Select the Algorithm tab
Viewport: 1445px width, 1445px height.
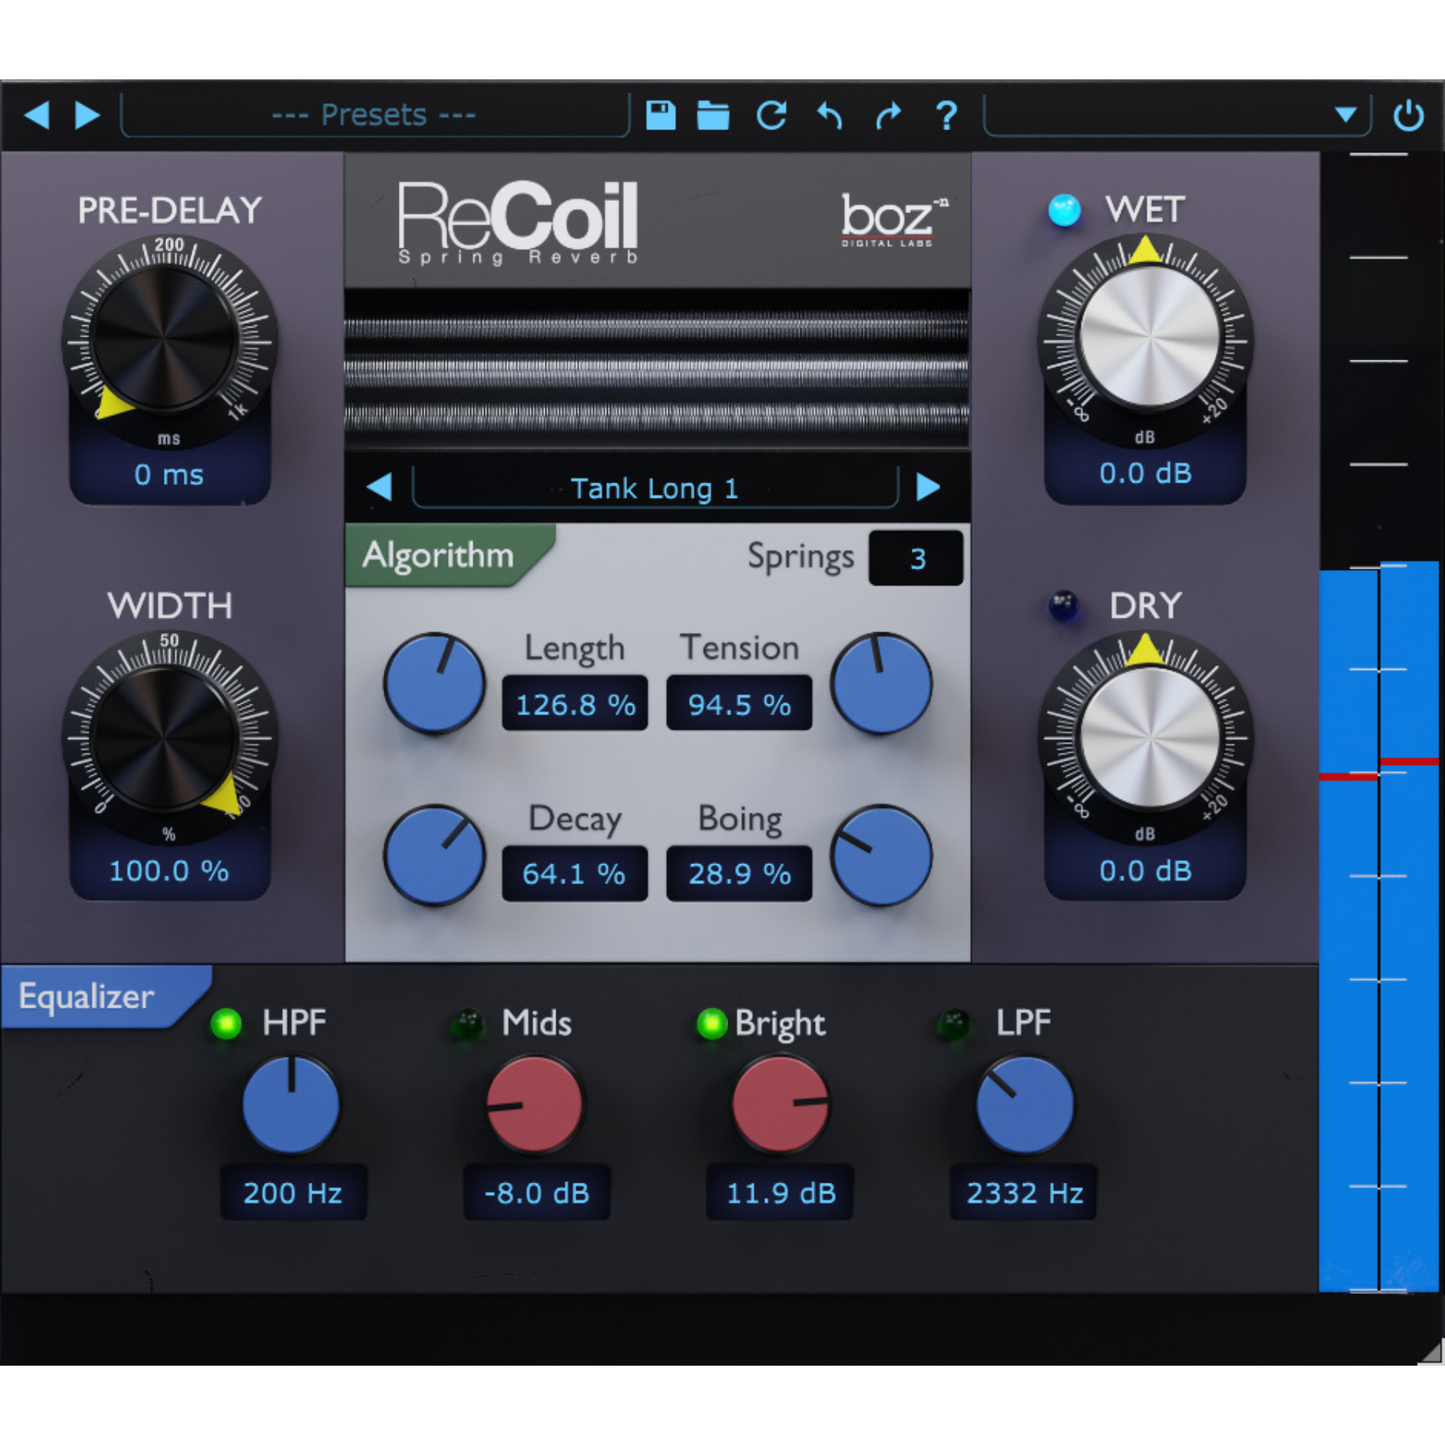click(440, 555)
